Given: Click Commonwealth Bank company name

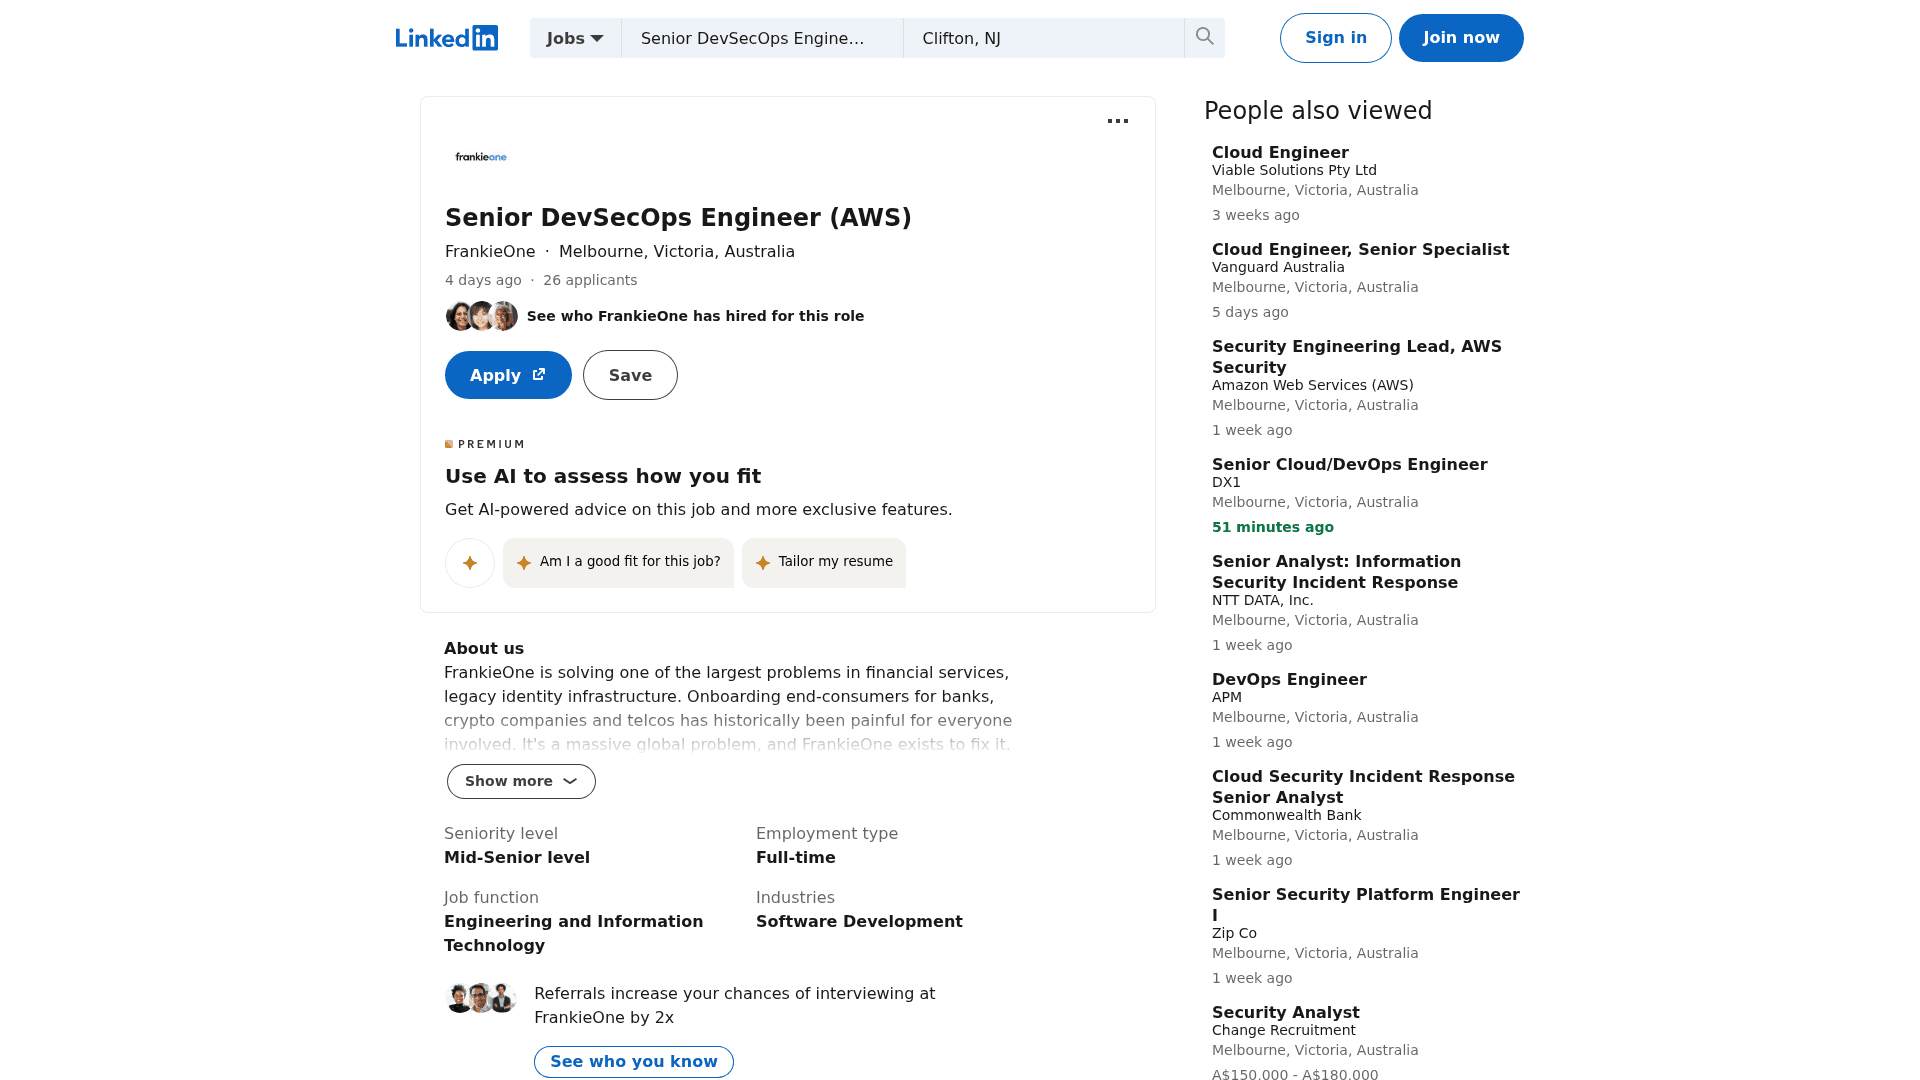Looking at the screenshot, I should point(1286,815).
